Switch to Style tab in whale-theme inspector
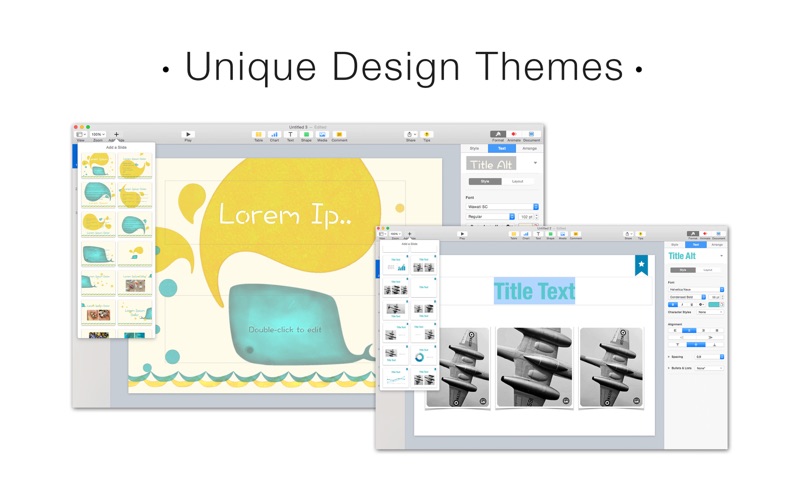 point(474,148)
